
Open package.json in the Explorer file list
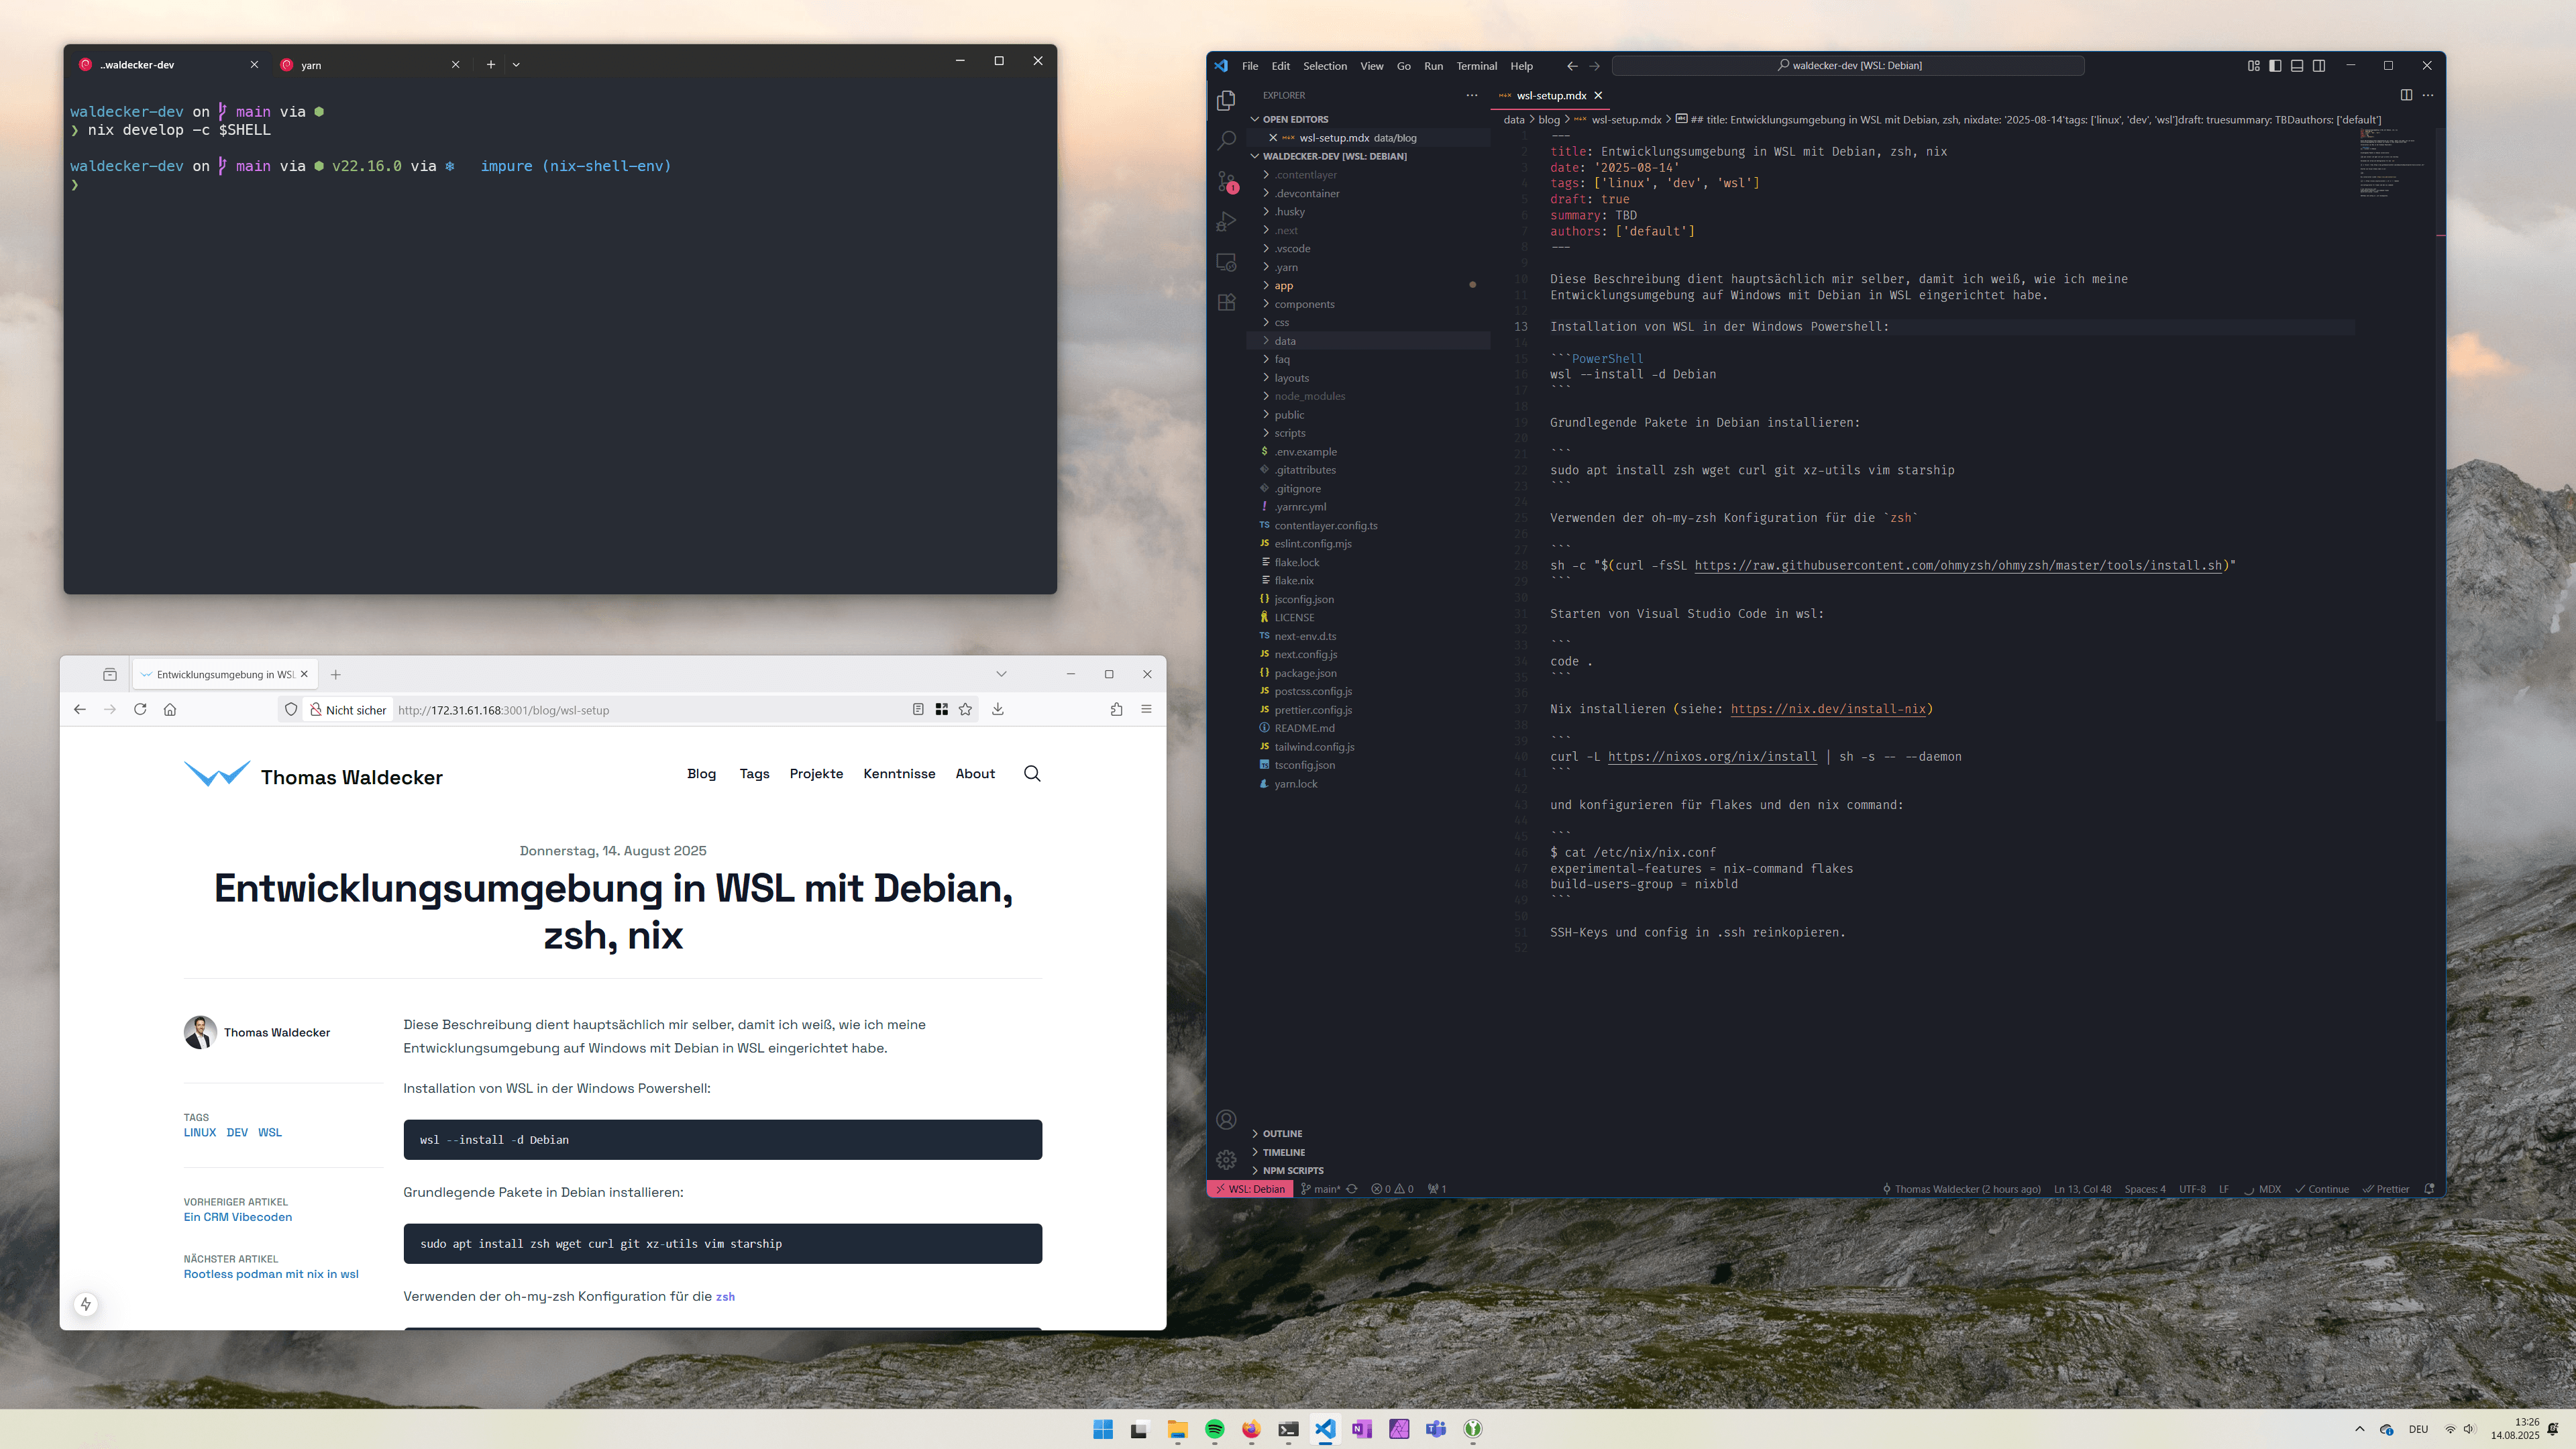point(1368,673)
